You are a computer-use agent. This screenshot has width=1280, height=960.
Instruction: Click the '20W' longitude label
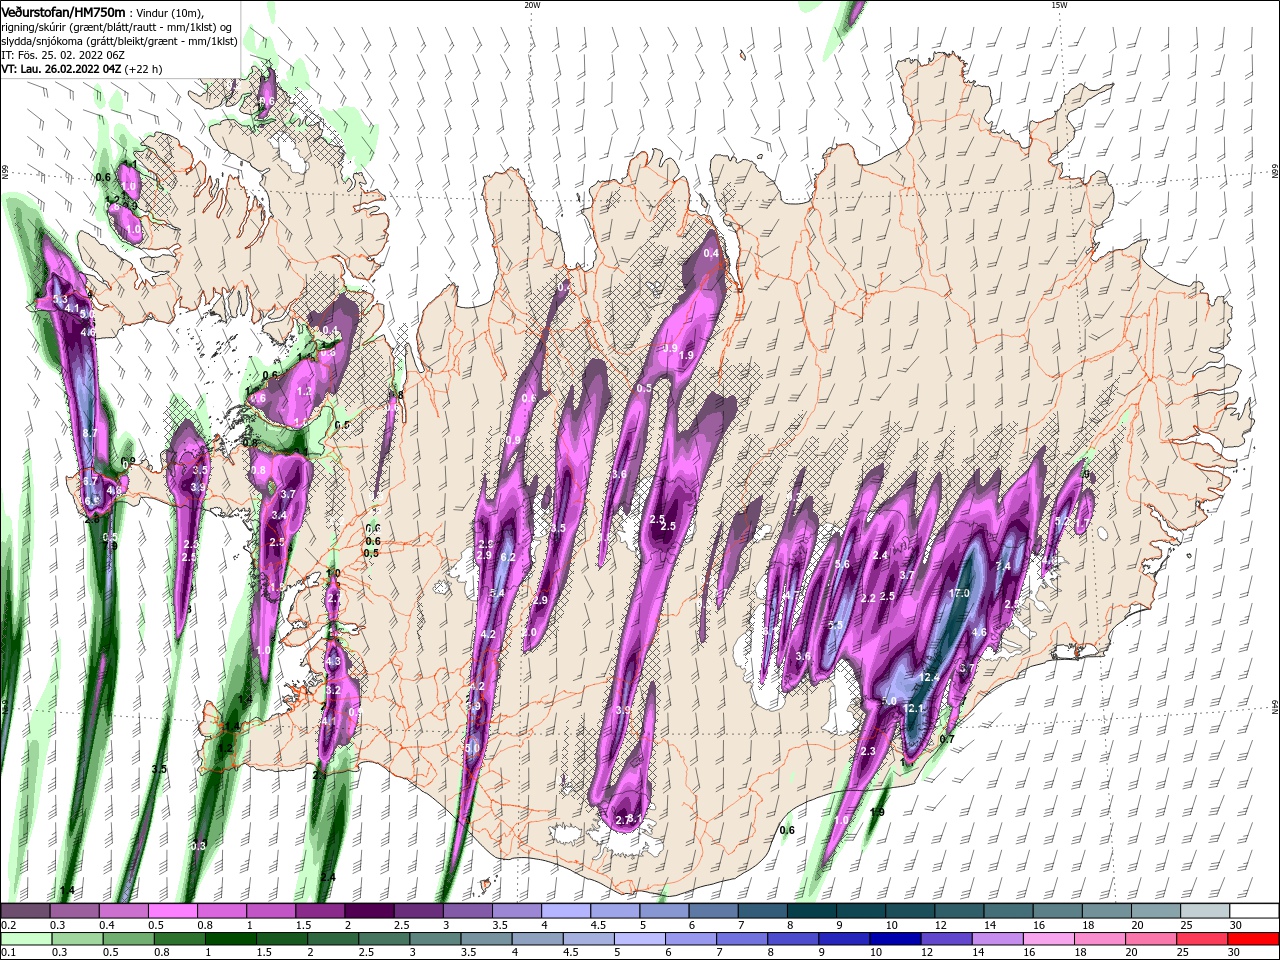click(x=532, y=5)
